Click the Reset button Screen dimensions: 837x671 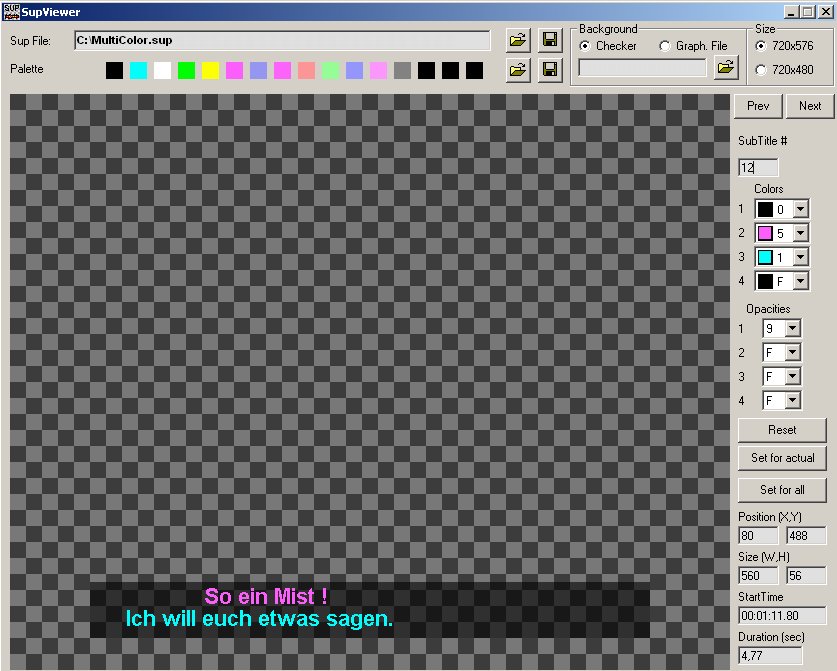[x=782, y=430]
